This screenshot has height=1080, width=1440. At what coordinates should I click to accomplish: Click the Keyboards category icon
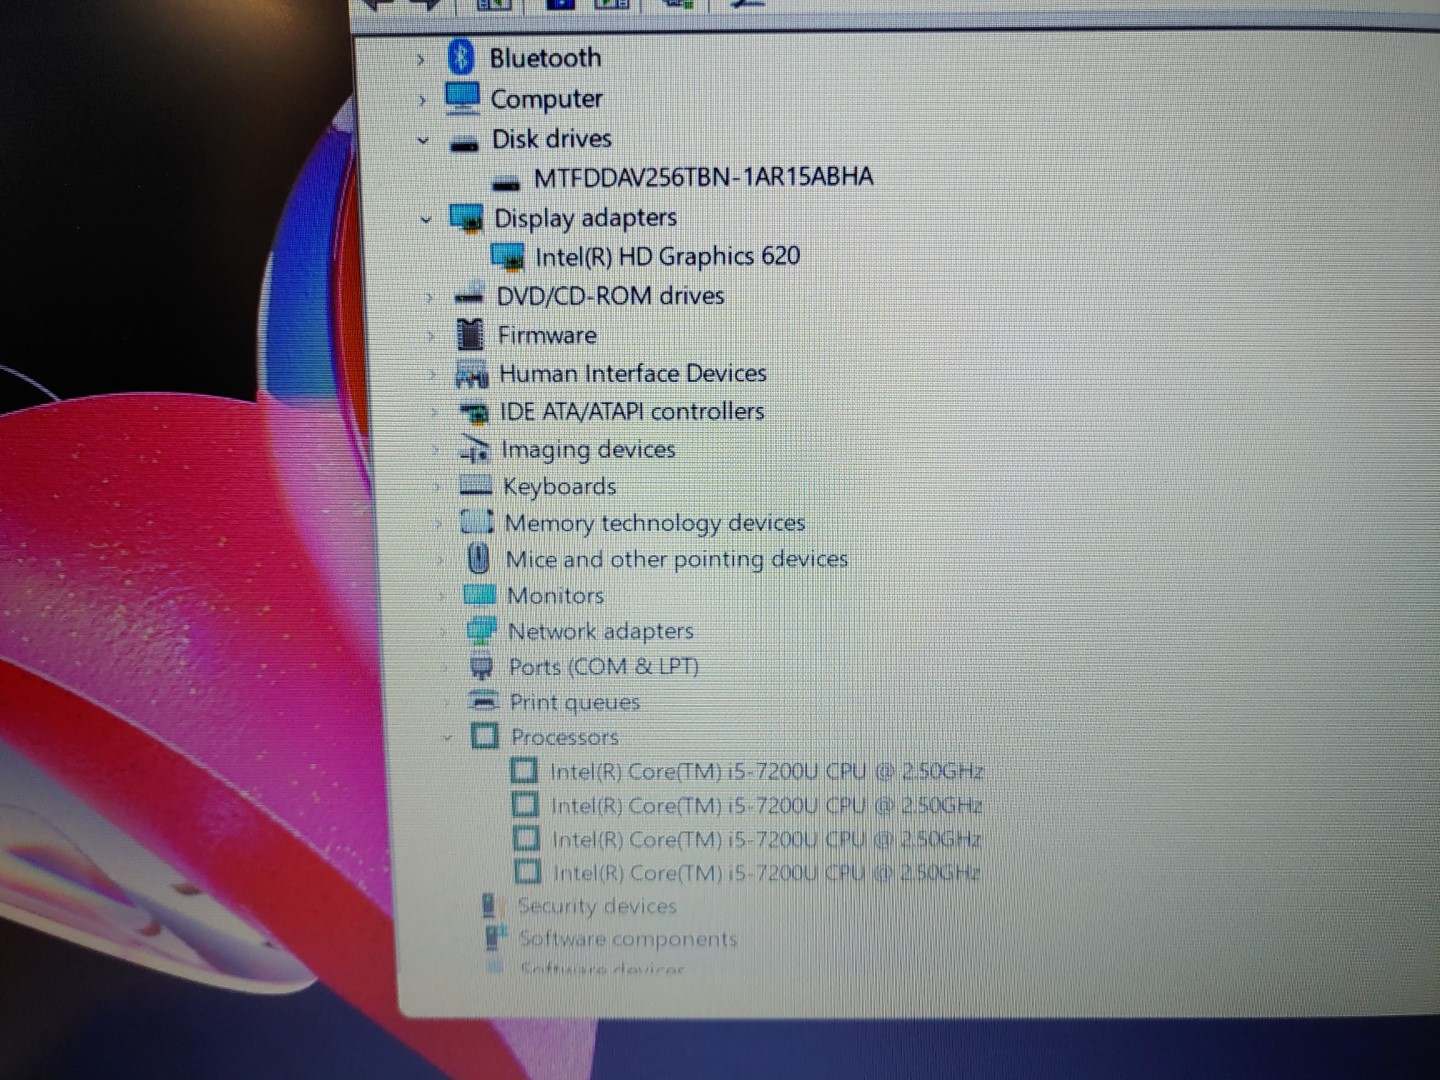475,486
